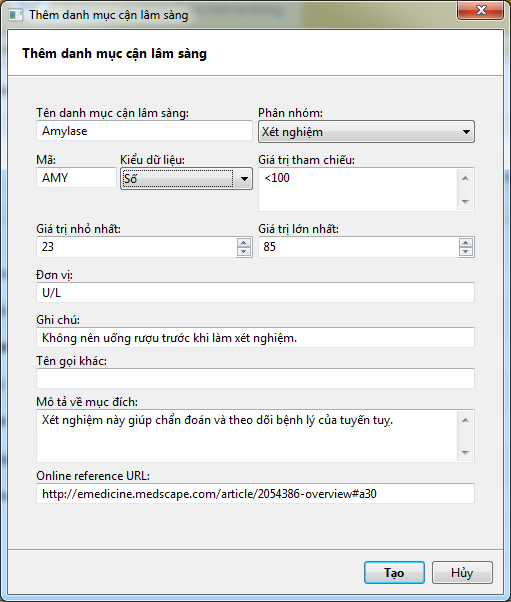Click the Online reference URL field

pyautogui.click(x=255, y=493)
